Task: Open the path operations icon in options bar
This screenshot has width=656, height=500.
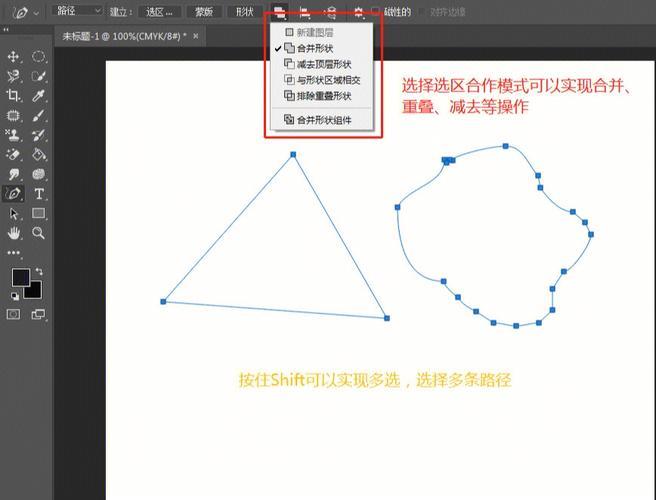Action: [x=279, y=12]
